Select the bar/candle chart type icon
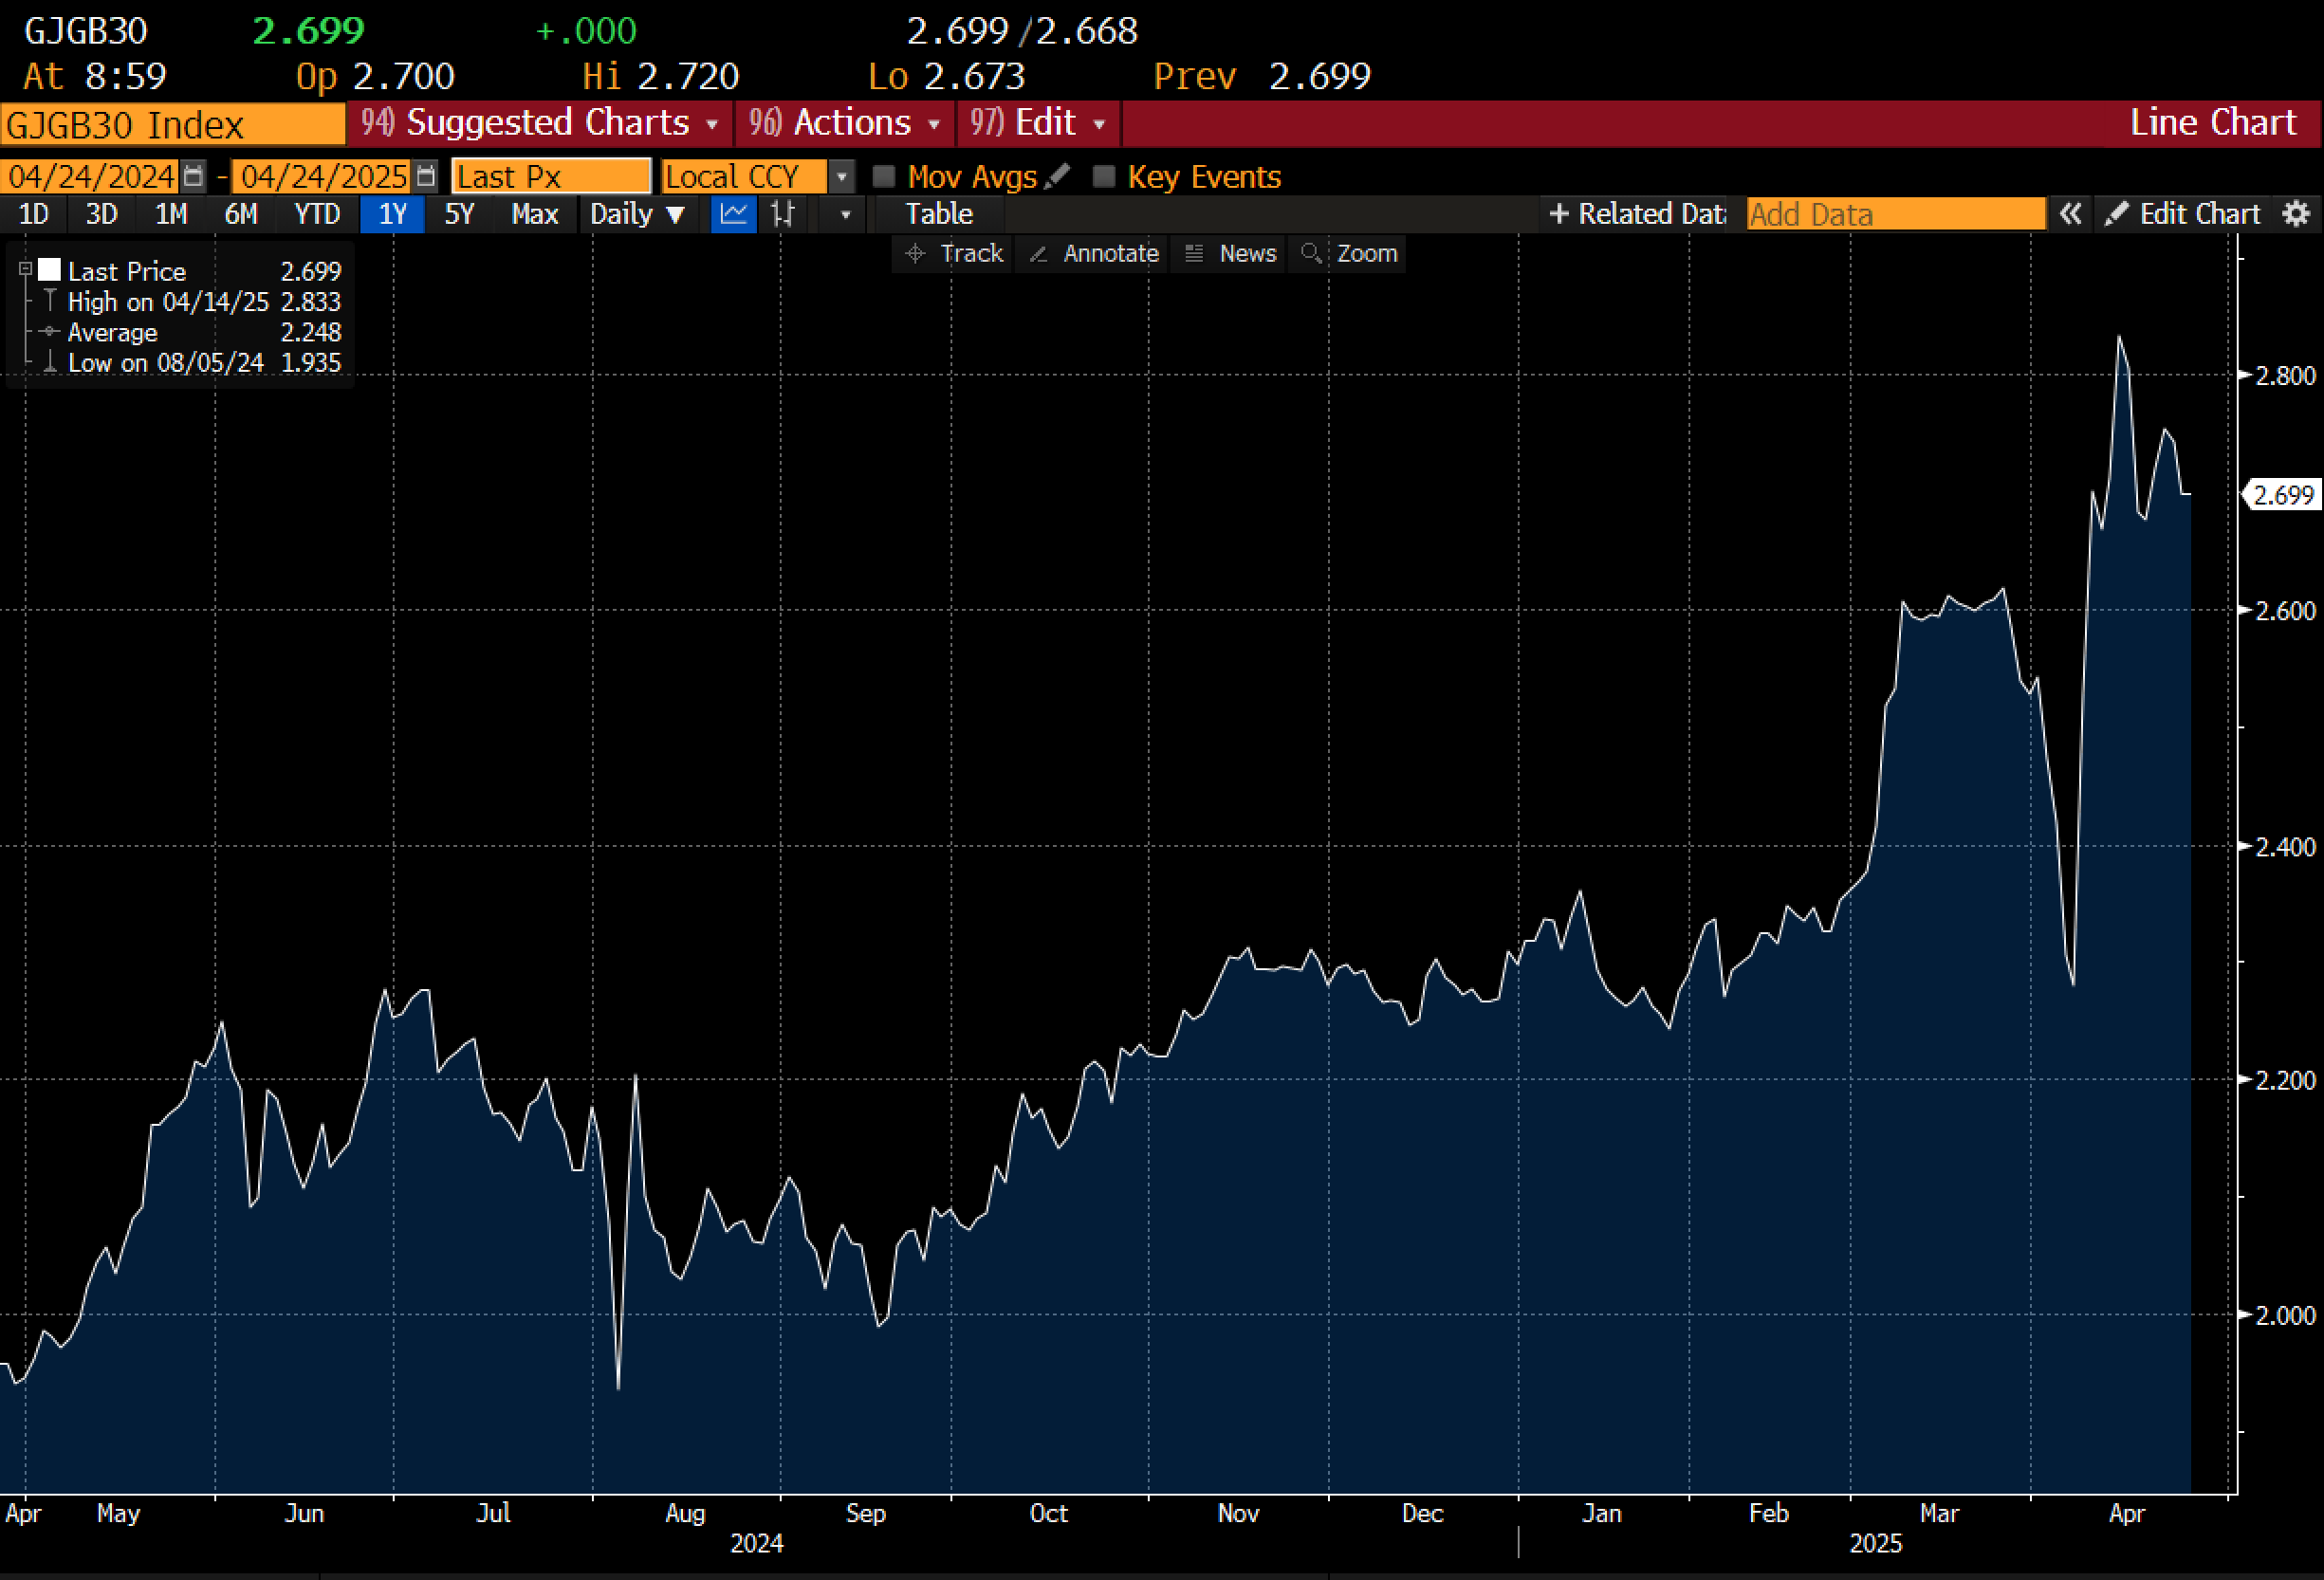The height and width of the screenshot is (1580, 2324). (x=783, y=214)
